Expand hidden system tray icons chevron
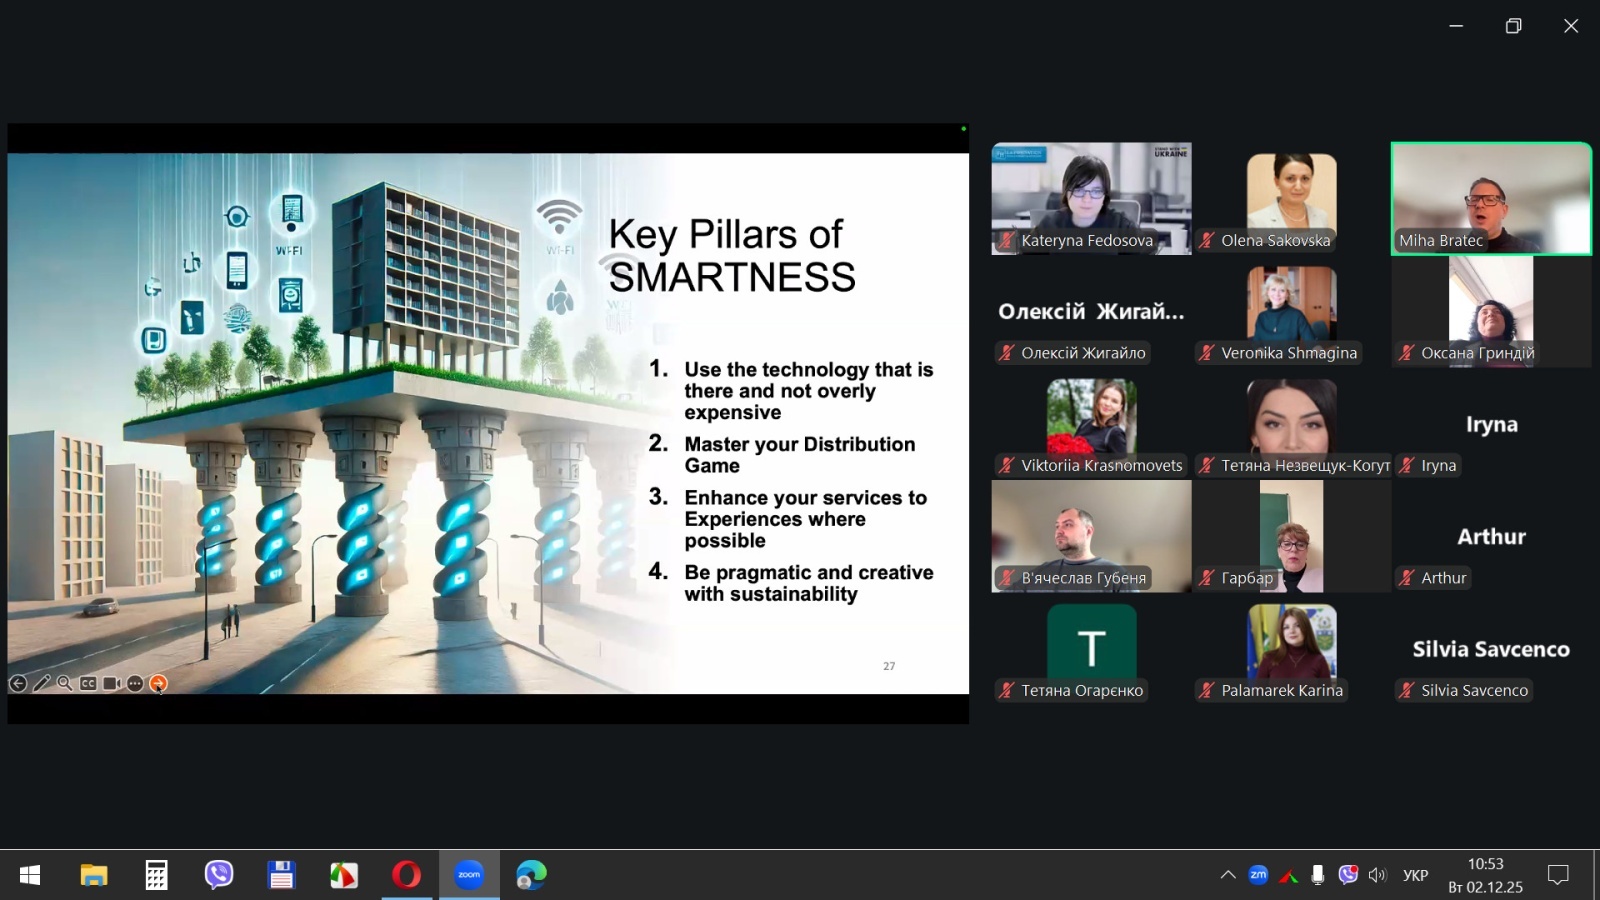The height and width of the screenshot is (900, 1600). point(1228,875)
